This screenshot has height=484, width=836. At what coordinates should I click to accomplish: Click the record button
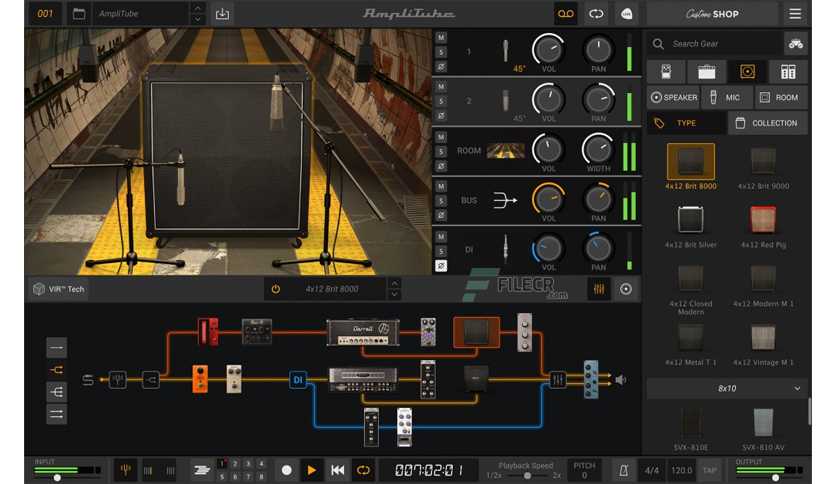286,470
